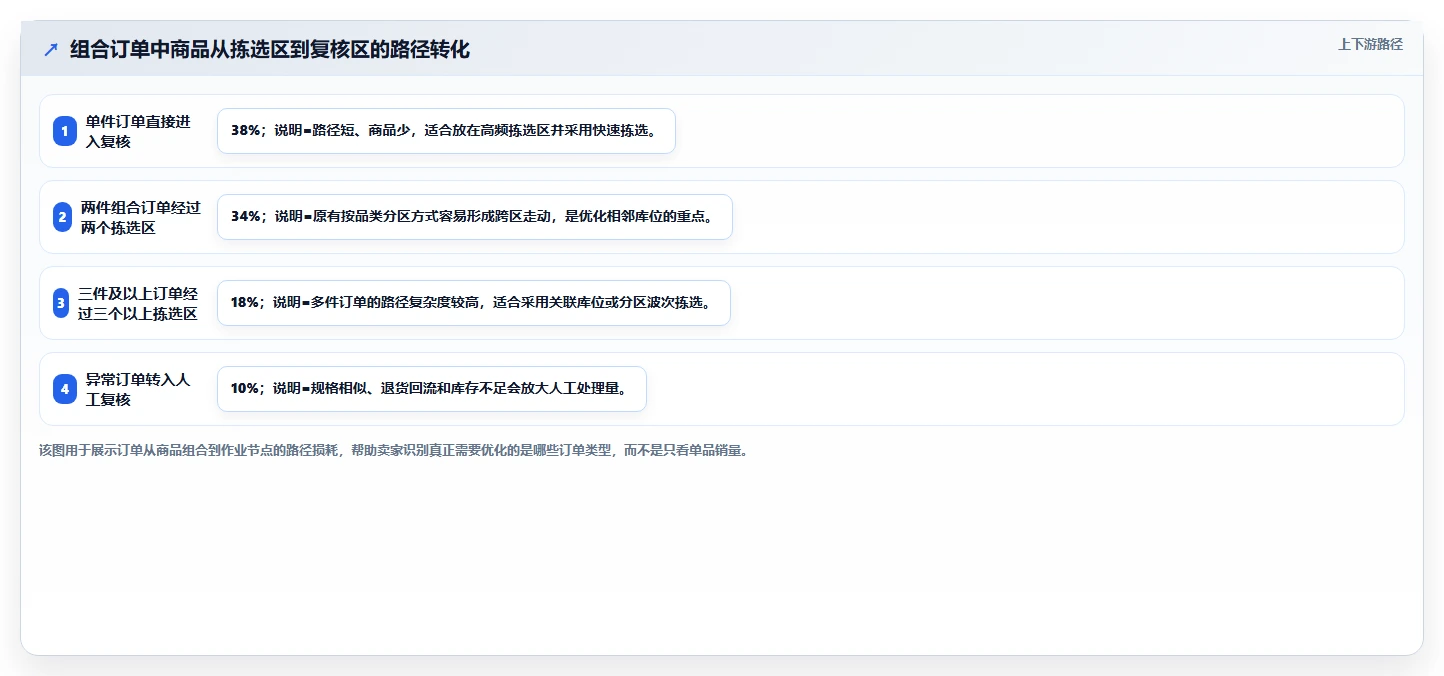Select the 异常订单转入人工复核 label
Image resolution: width=1444 pixels, height=676 pixels.
coord(138,389)
